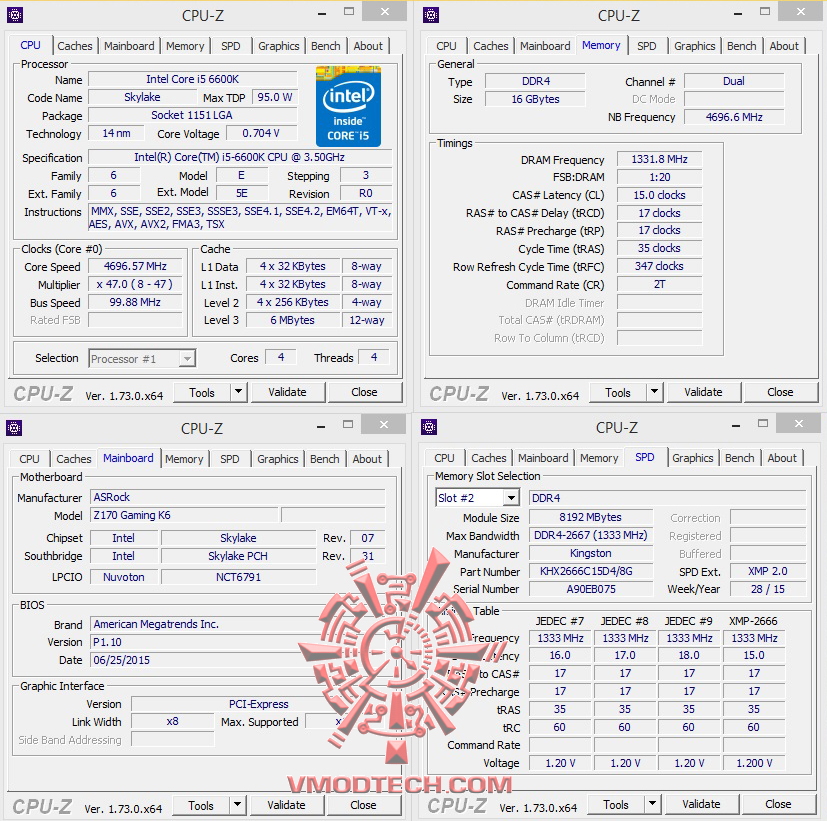Click the NB Frequency value 4696.6 MHz

click(734, 117)
